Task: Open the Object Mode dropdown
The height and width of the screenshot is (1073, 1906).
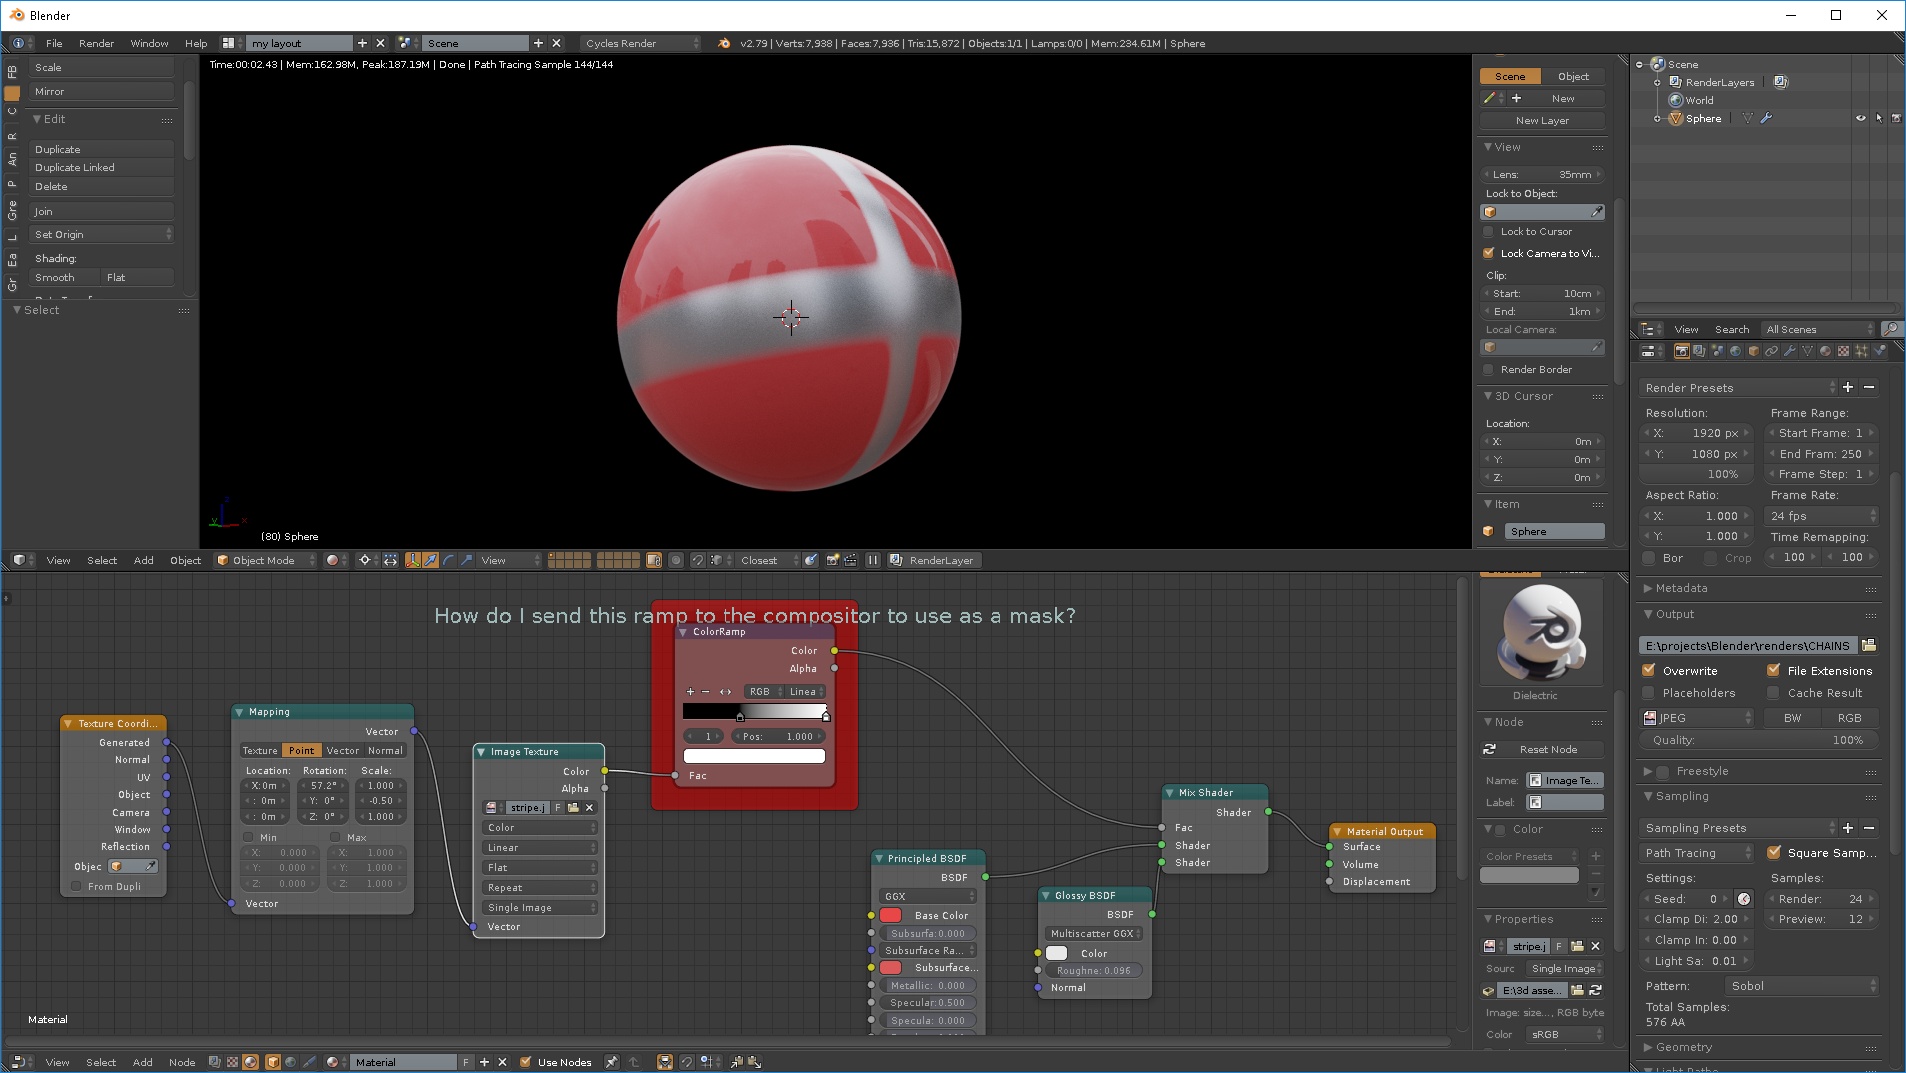Action: pyautogui.click(x=265, y=560)
